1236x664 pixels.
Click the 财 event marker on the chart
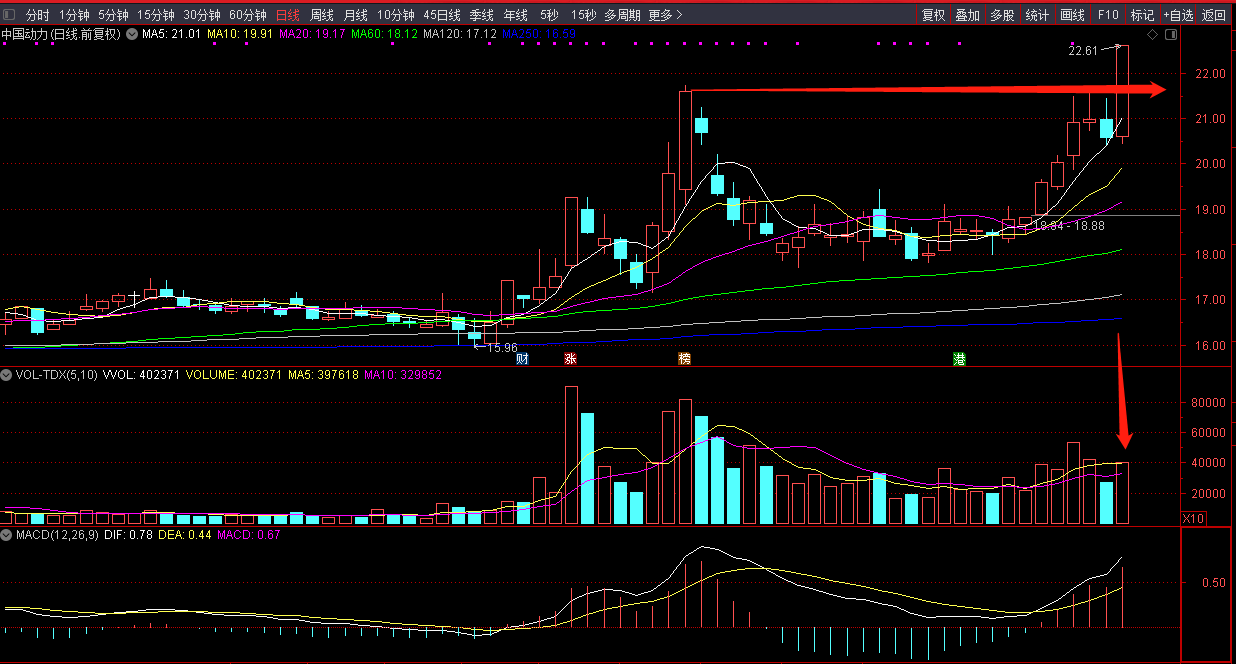click(521, 358)
